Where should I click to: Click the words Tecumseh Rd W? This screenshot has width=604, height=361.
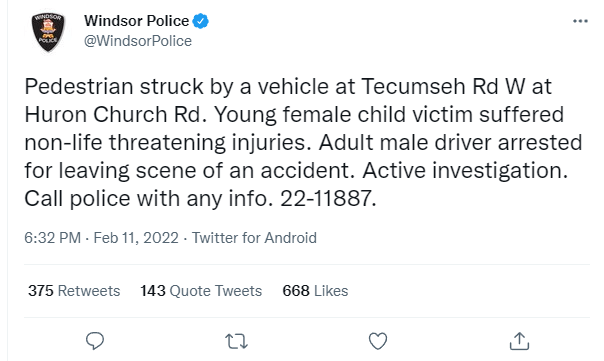443,86
